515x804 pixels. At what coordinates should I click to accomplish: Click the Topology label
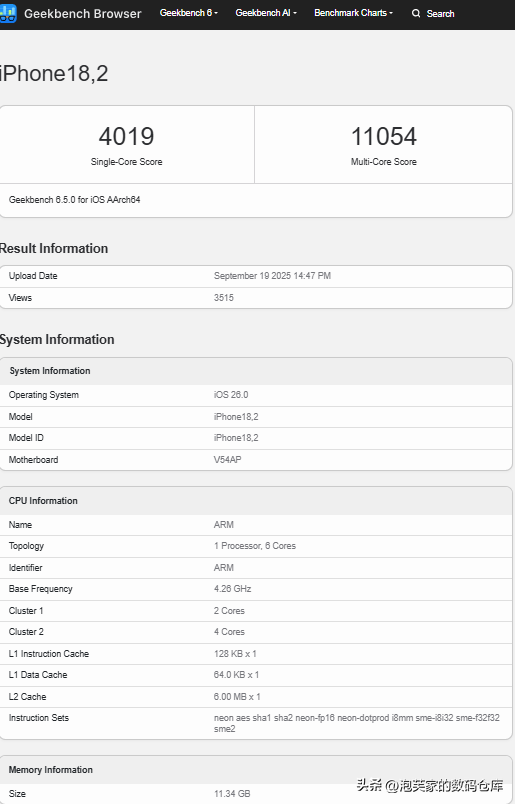click(26, 546)
